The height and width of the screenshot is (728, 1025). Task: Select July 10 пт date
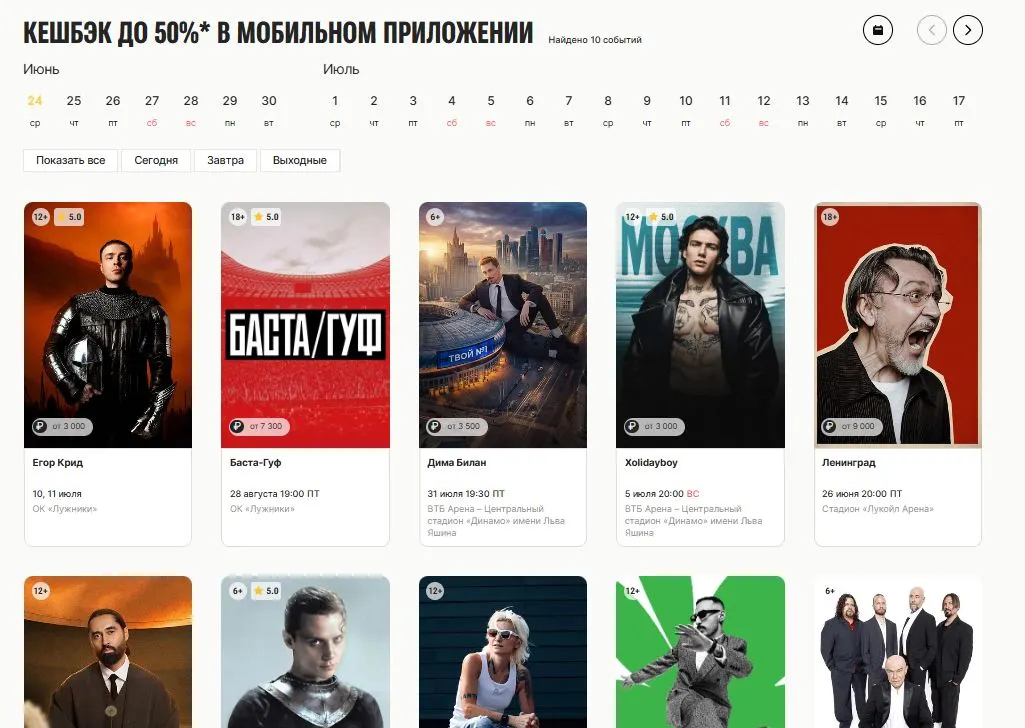click(x=686, y=110)
